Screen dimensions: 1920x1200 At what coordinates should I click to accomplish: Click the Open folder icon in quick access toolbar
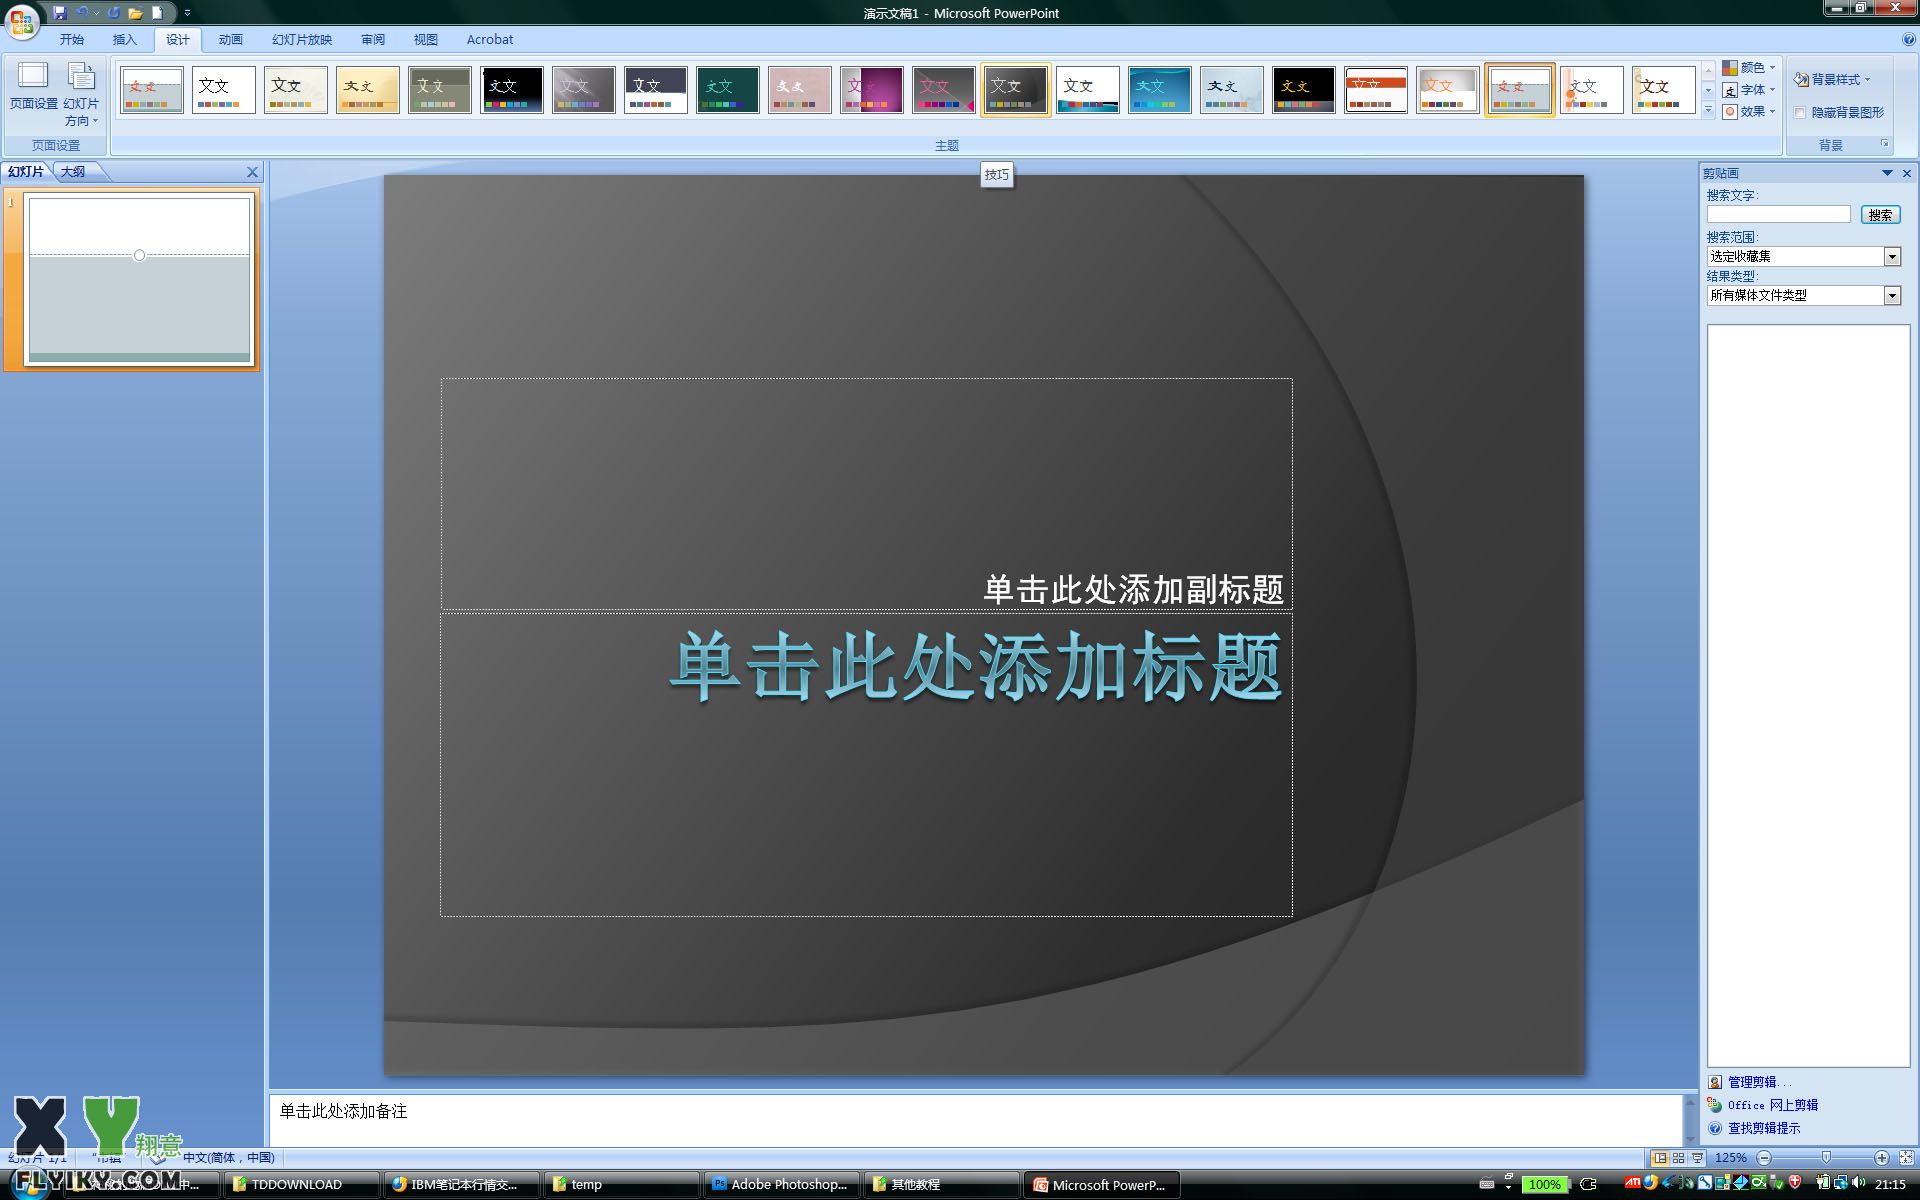pos(135,13)
